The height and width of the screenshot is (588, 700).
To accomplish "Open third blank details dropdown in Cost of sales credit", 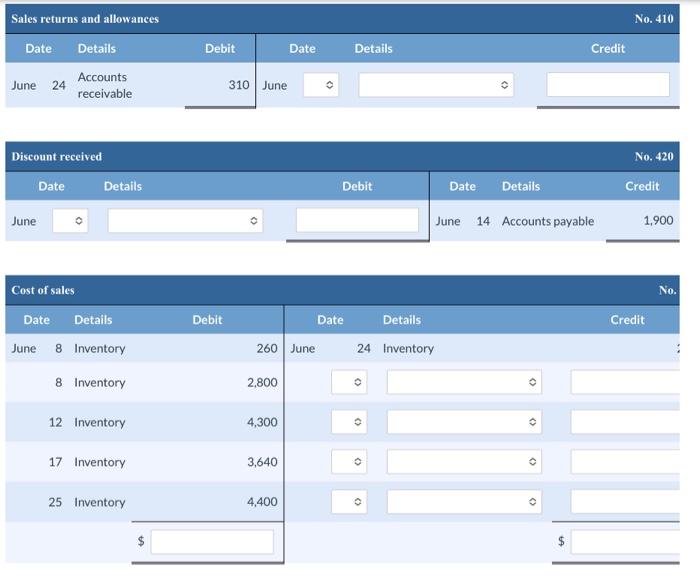I will click(x=464, y=462).
